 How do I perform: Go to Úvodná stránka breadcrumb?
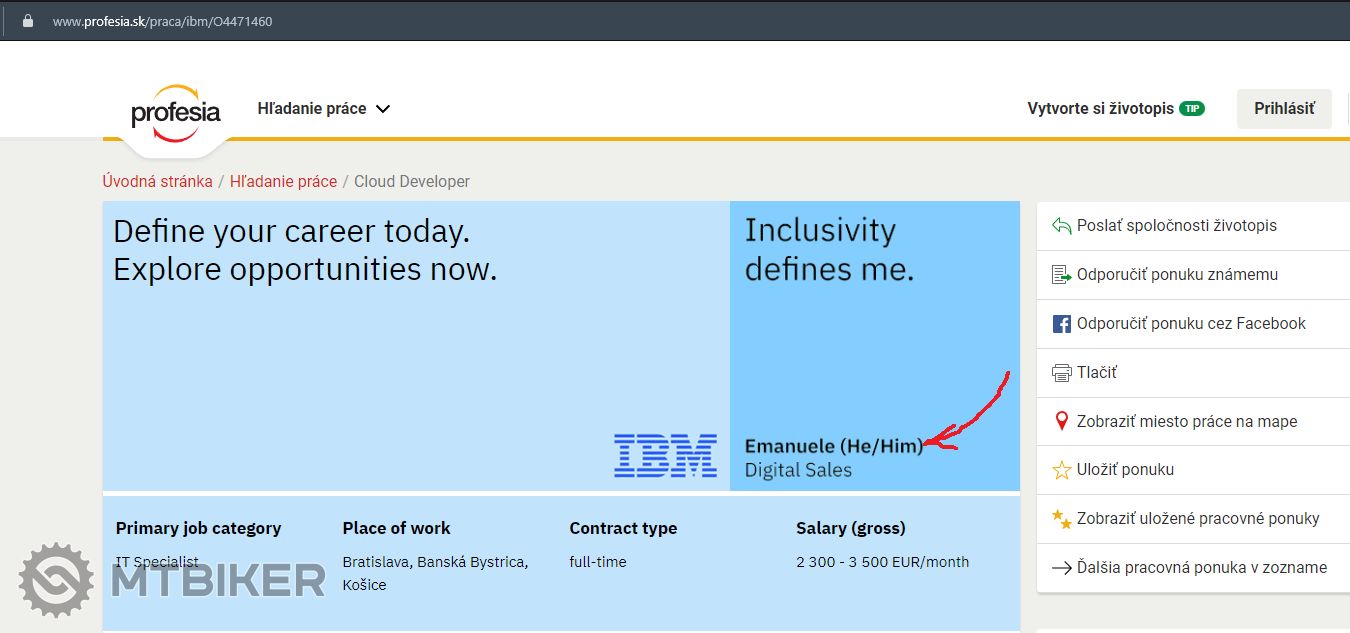tap(157, 181)
